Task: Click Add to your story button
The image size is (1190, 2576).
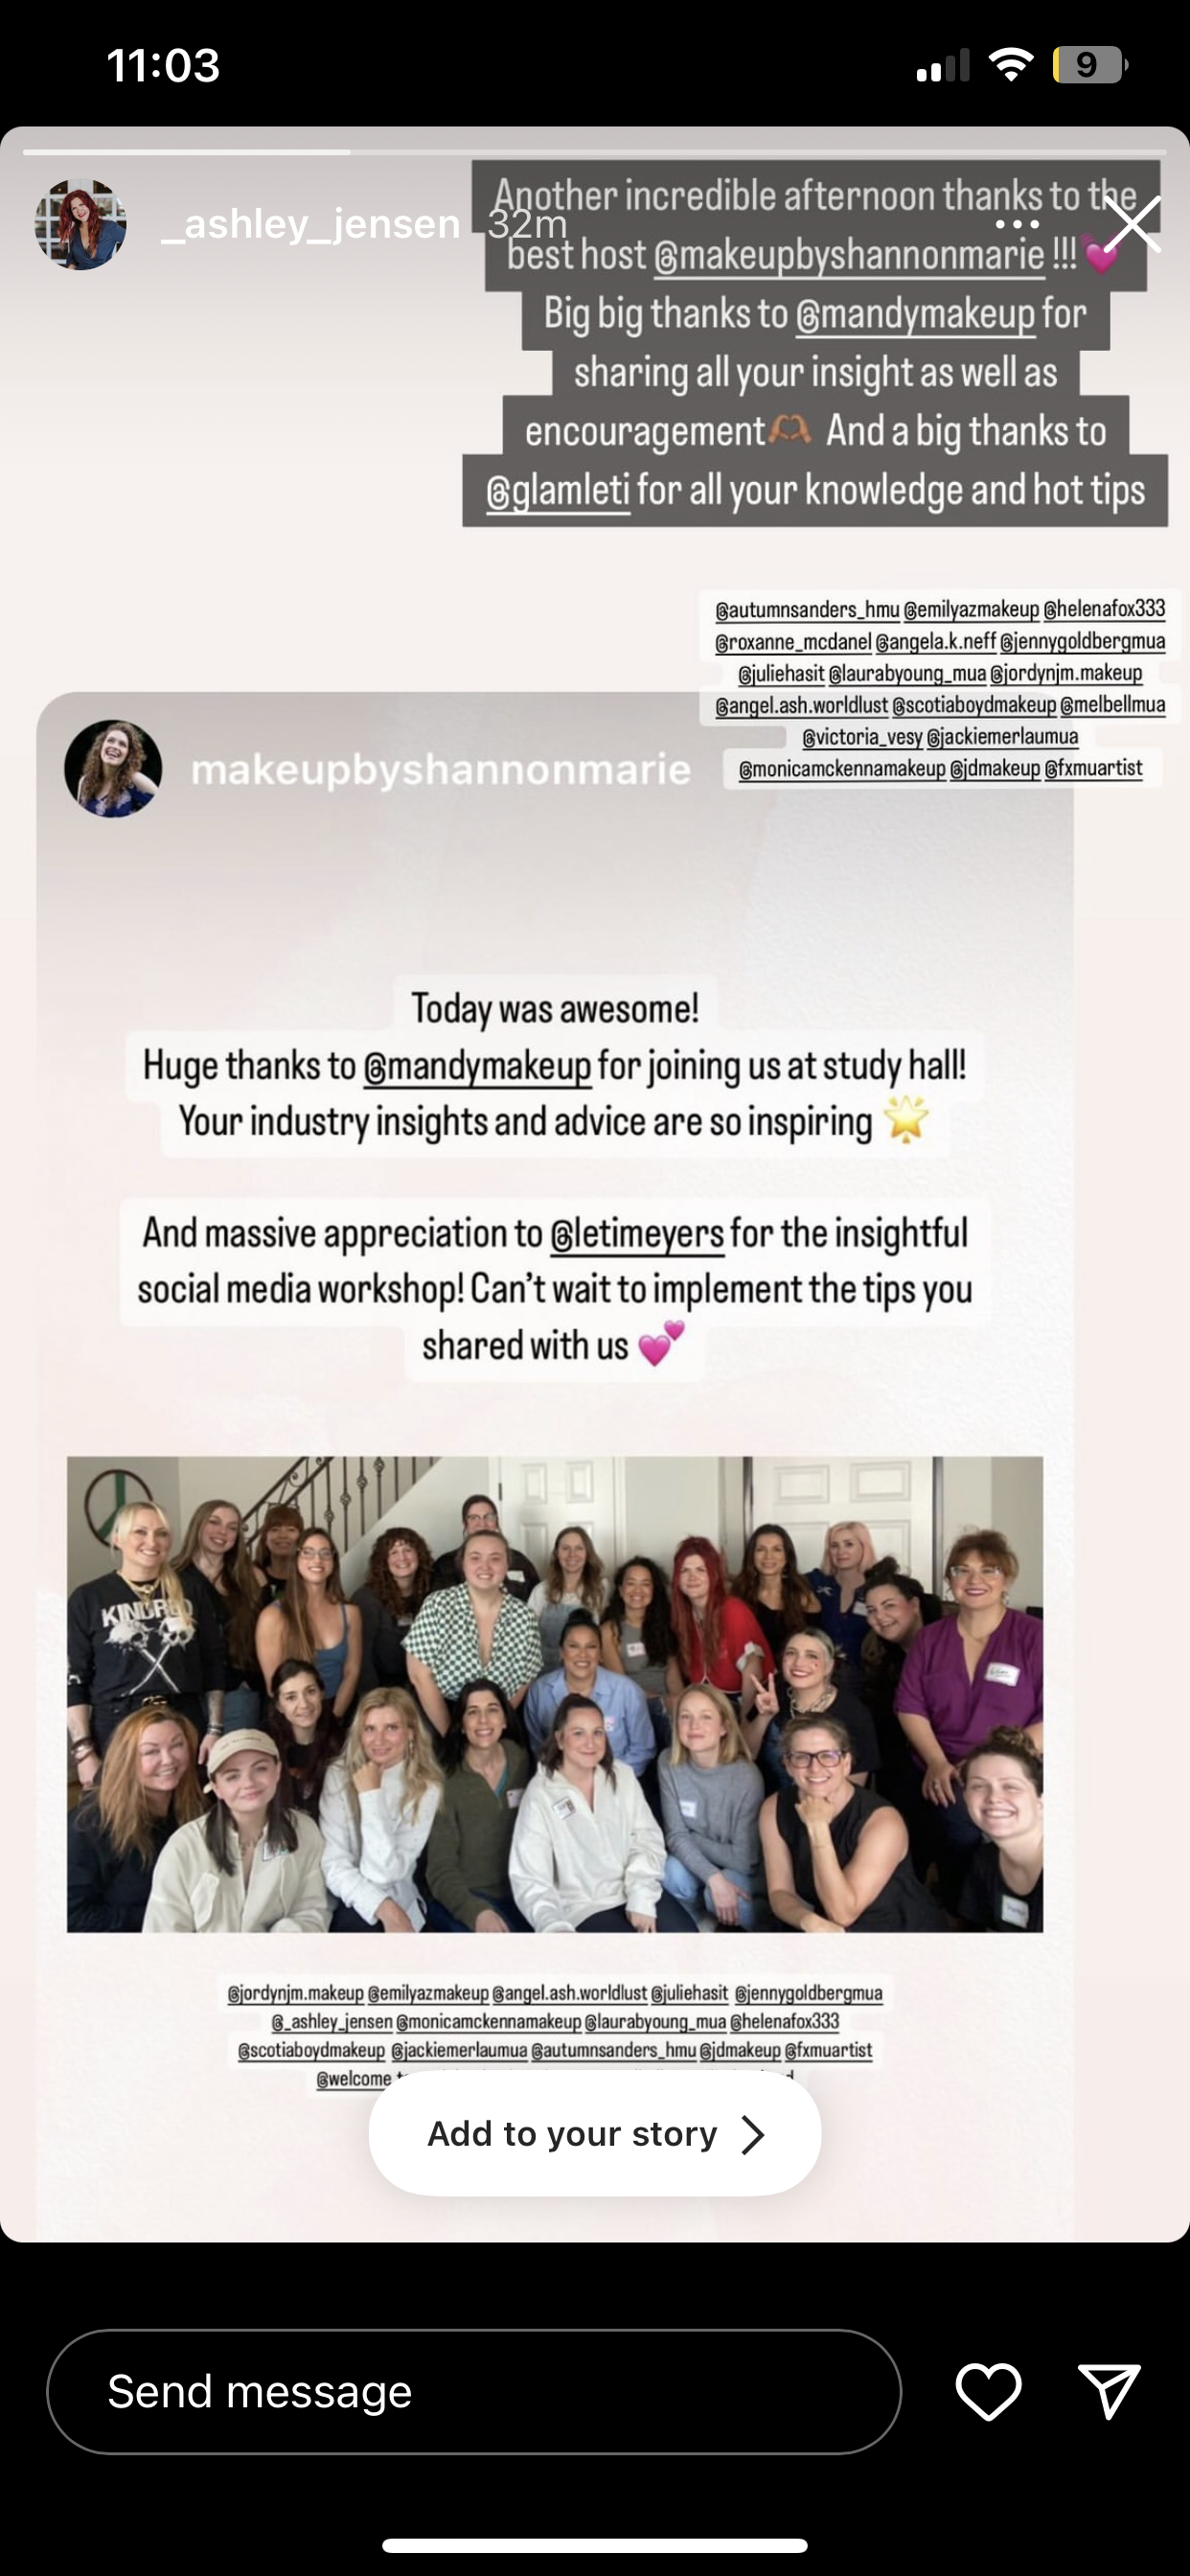Action: [595, 2133]
